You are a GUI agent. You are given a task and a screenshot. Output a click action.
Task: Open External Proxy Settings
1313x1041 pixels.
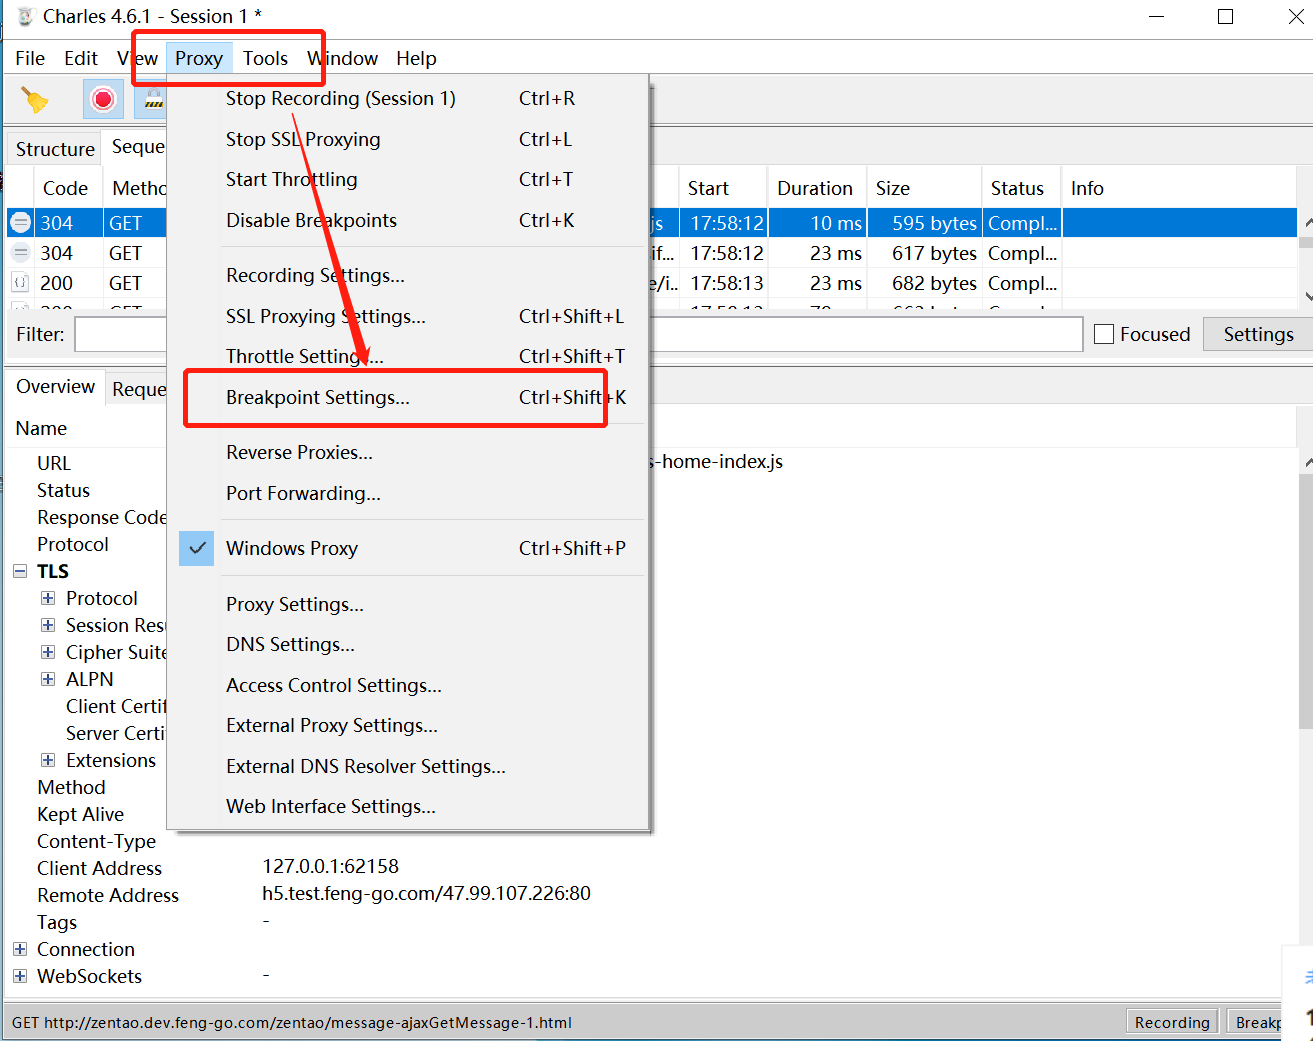[406, 725]
